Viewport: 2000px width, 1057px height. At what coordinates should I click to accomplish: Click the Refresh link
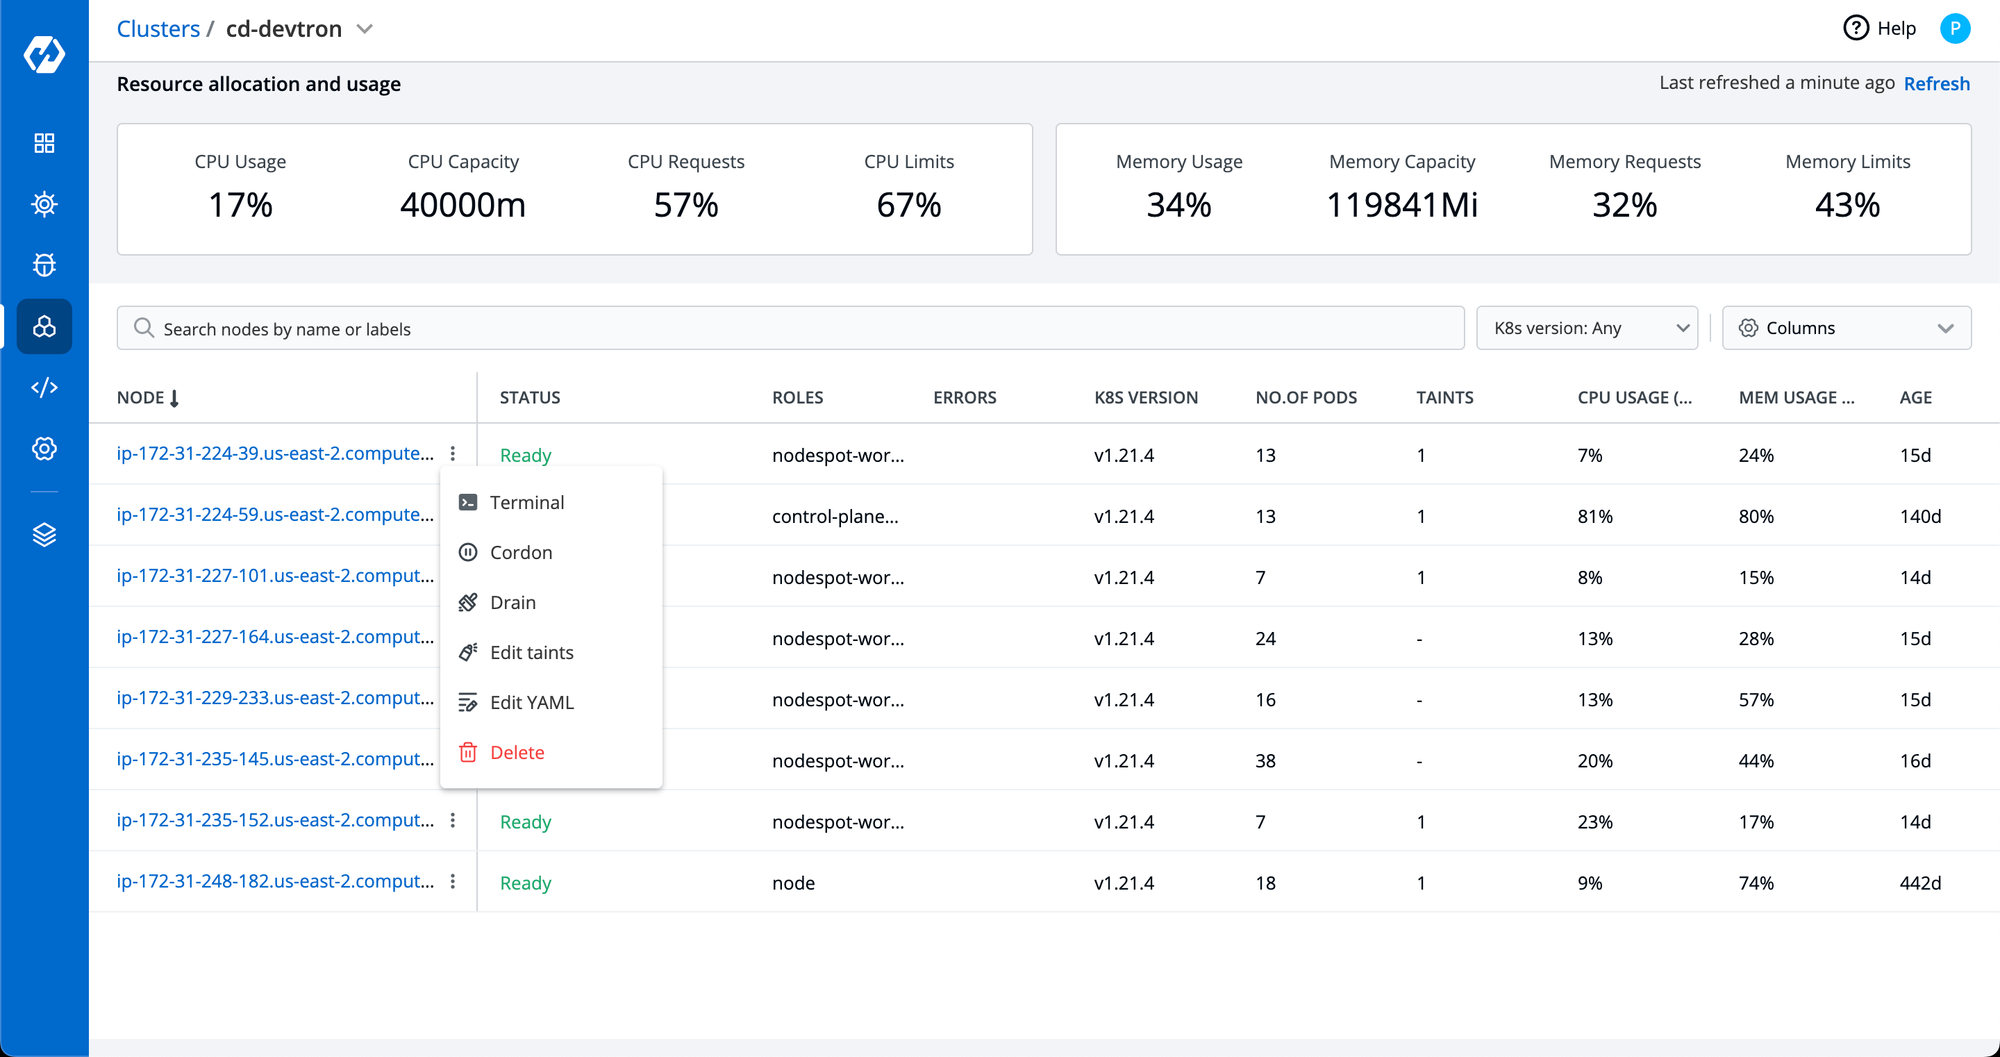(x=1936, y=84)
